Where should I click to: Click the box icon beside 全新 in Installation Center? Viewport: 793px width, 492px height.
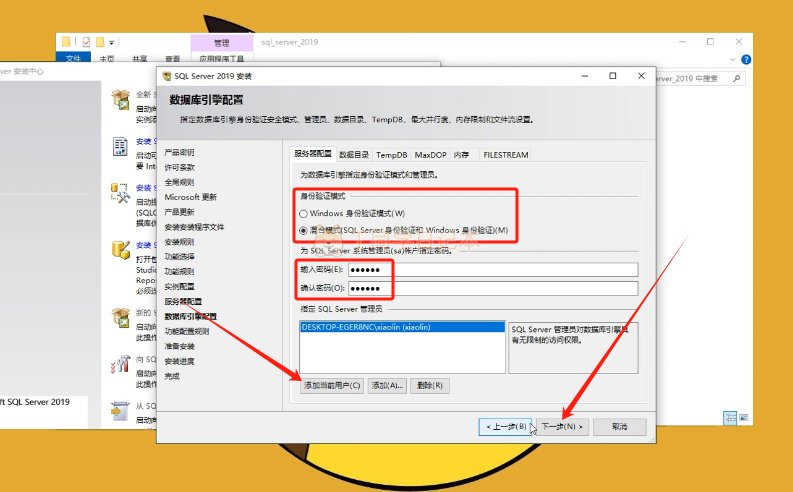pos(120,100)
